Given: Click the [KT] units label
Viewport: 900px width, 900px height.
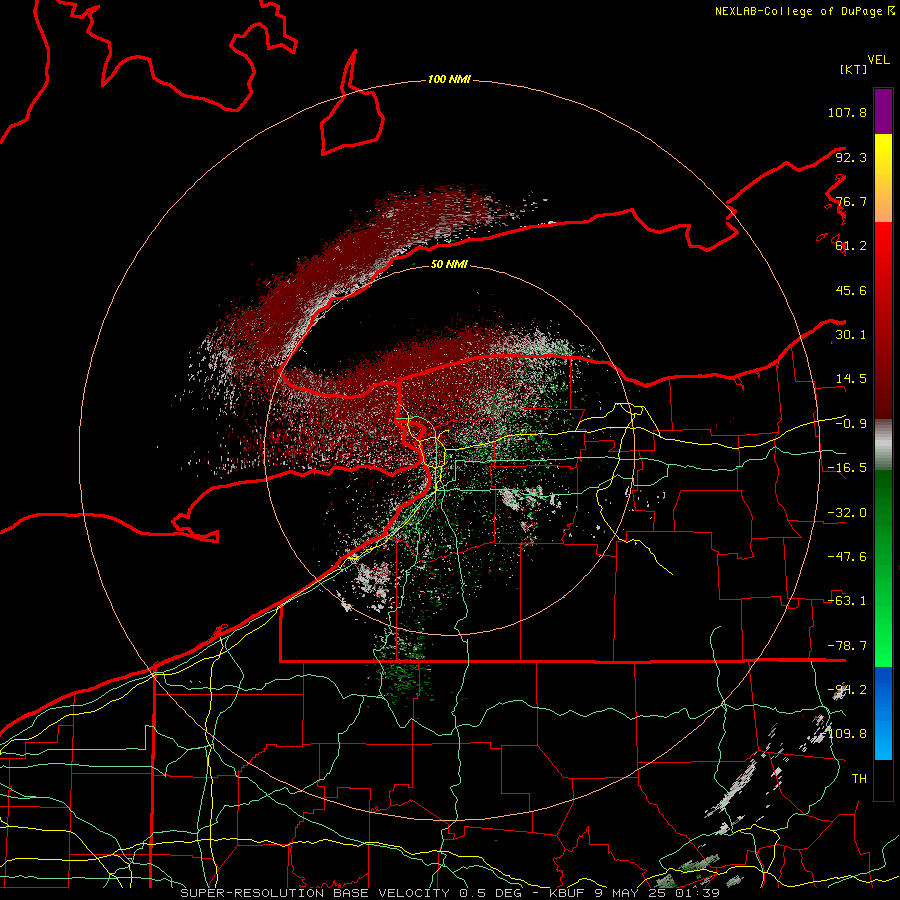Looking at the screenshot, I should (x=853, y=69).
